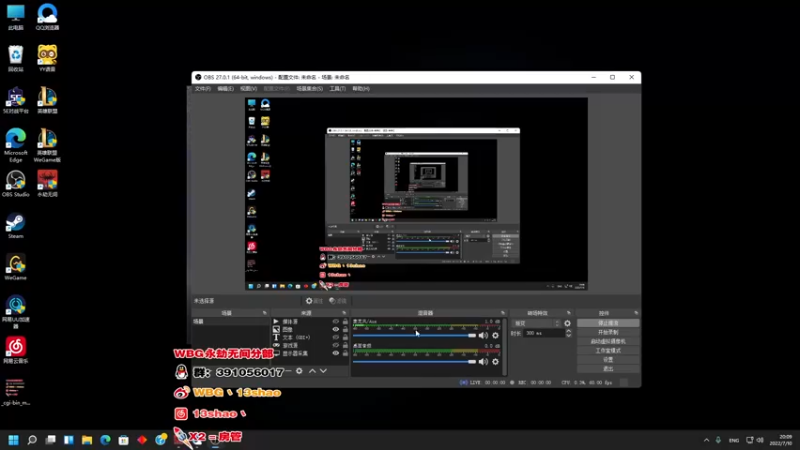This screenshot has height=450, width=800.
Task: Open 桌面音频 audio settings gear
Action: [x=495, y=362]
